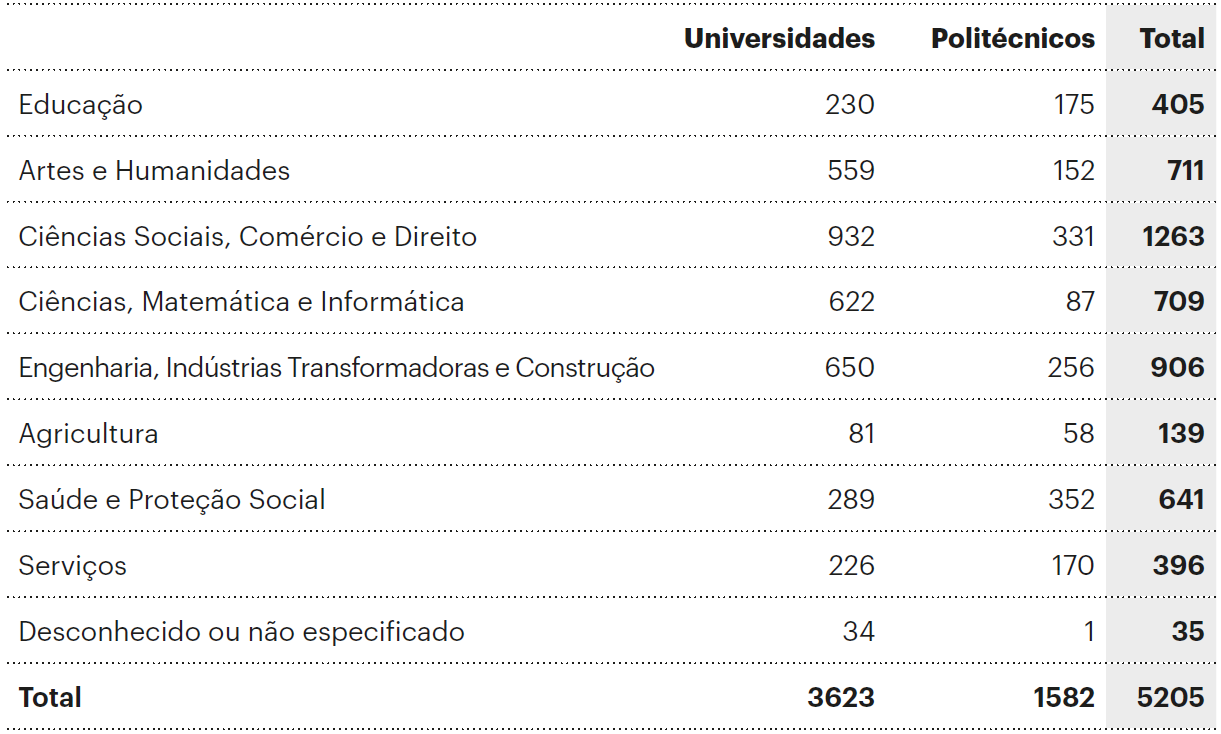Image resolution: width=1221 pixels, height=734 pixels.
Task: Select Engenharia, Indústrias Transformadoras e Construção label
Action: tap(336, 368)
